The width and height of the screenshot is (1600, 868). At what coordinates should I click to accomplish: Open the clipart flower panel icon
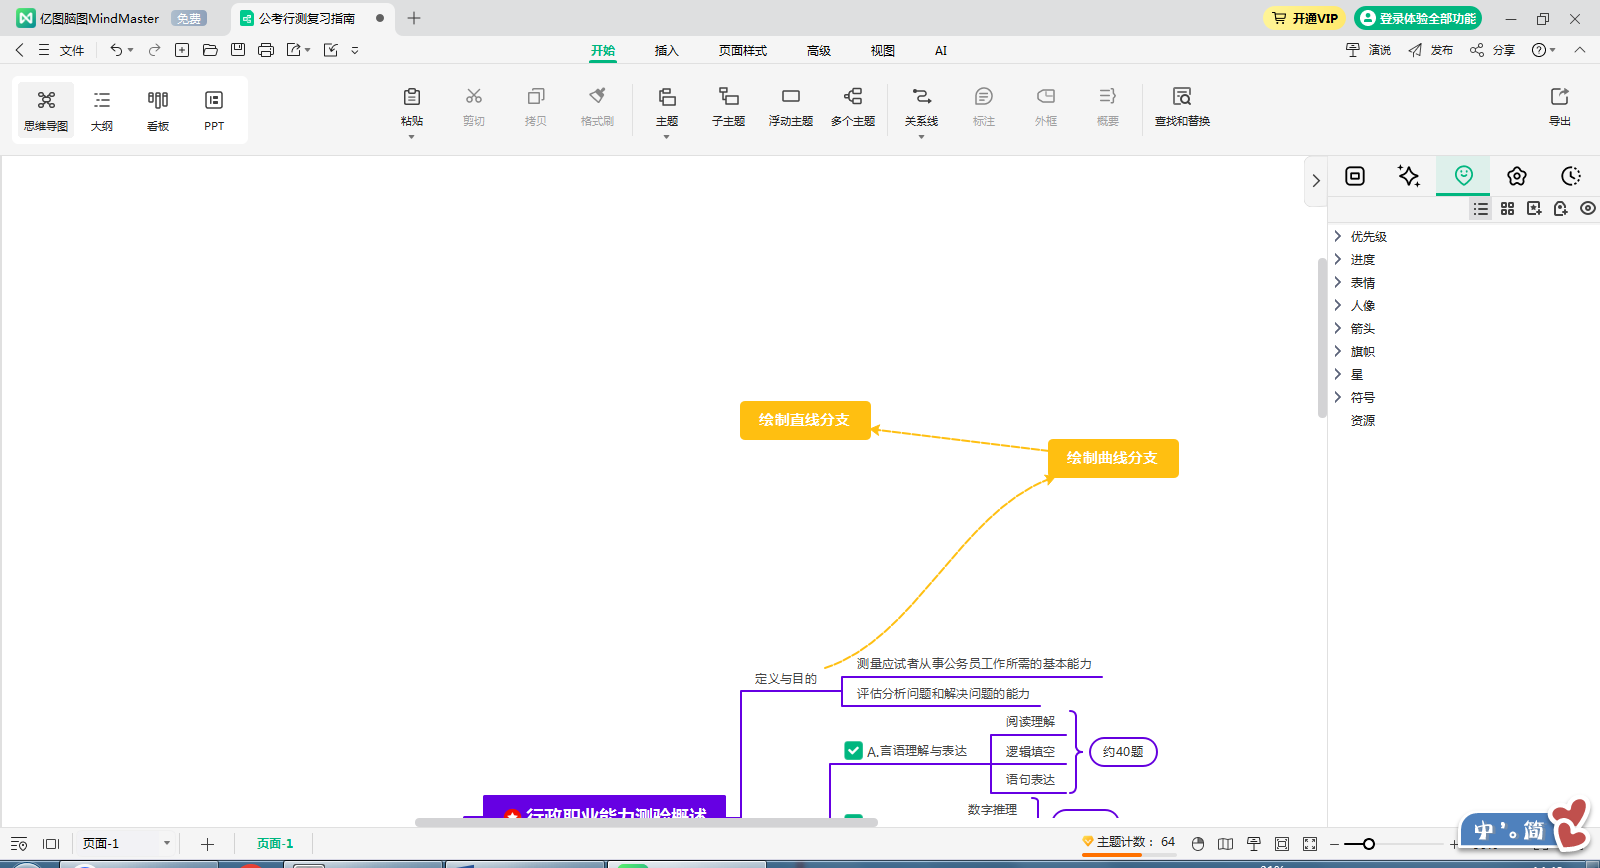[x=1517, y=176]
